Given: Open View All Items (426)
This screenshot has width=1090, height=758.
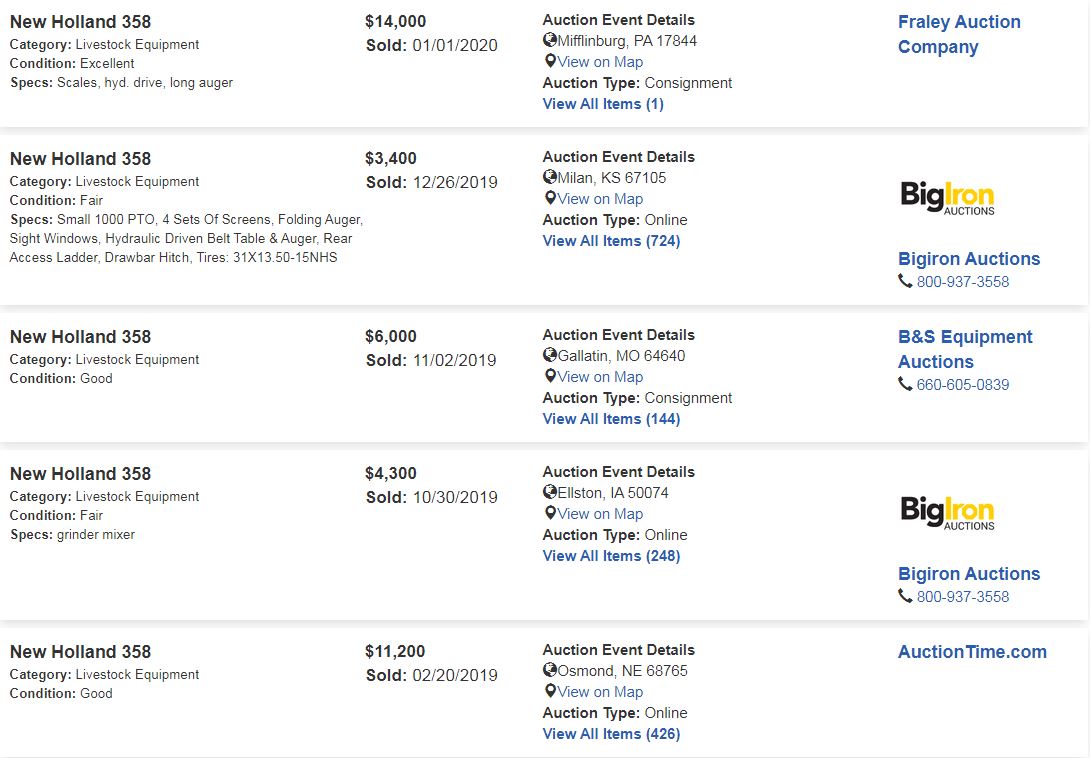Looking at the screenshot, I should pyautogui.click(x=611, y=734).
